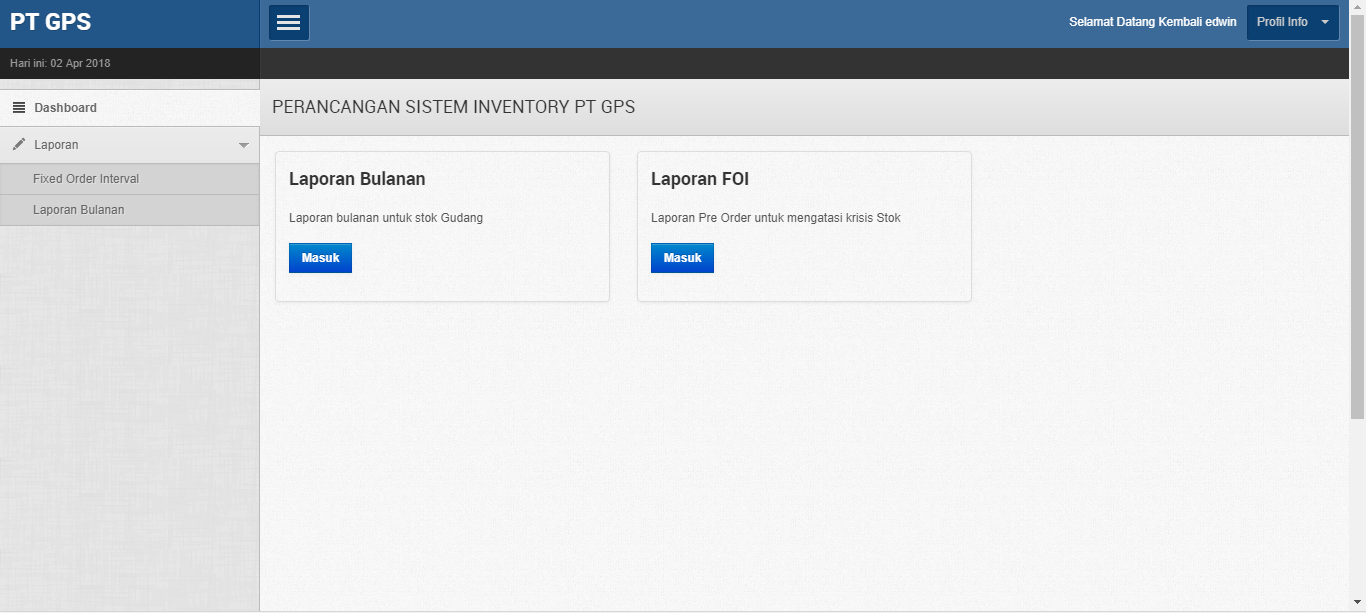The image size is (1366, 613).
Task: Open the Dashboard menu item
Action: pos(66,108)
